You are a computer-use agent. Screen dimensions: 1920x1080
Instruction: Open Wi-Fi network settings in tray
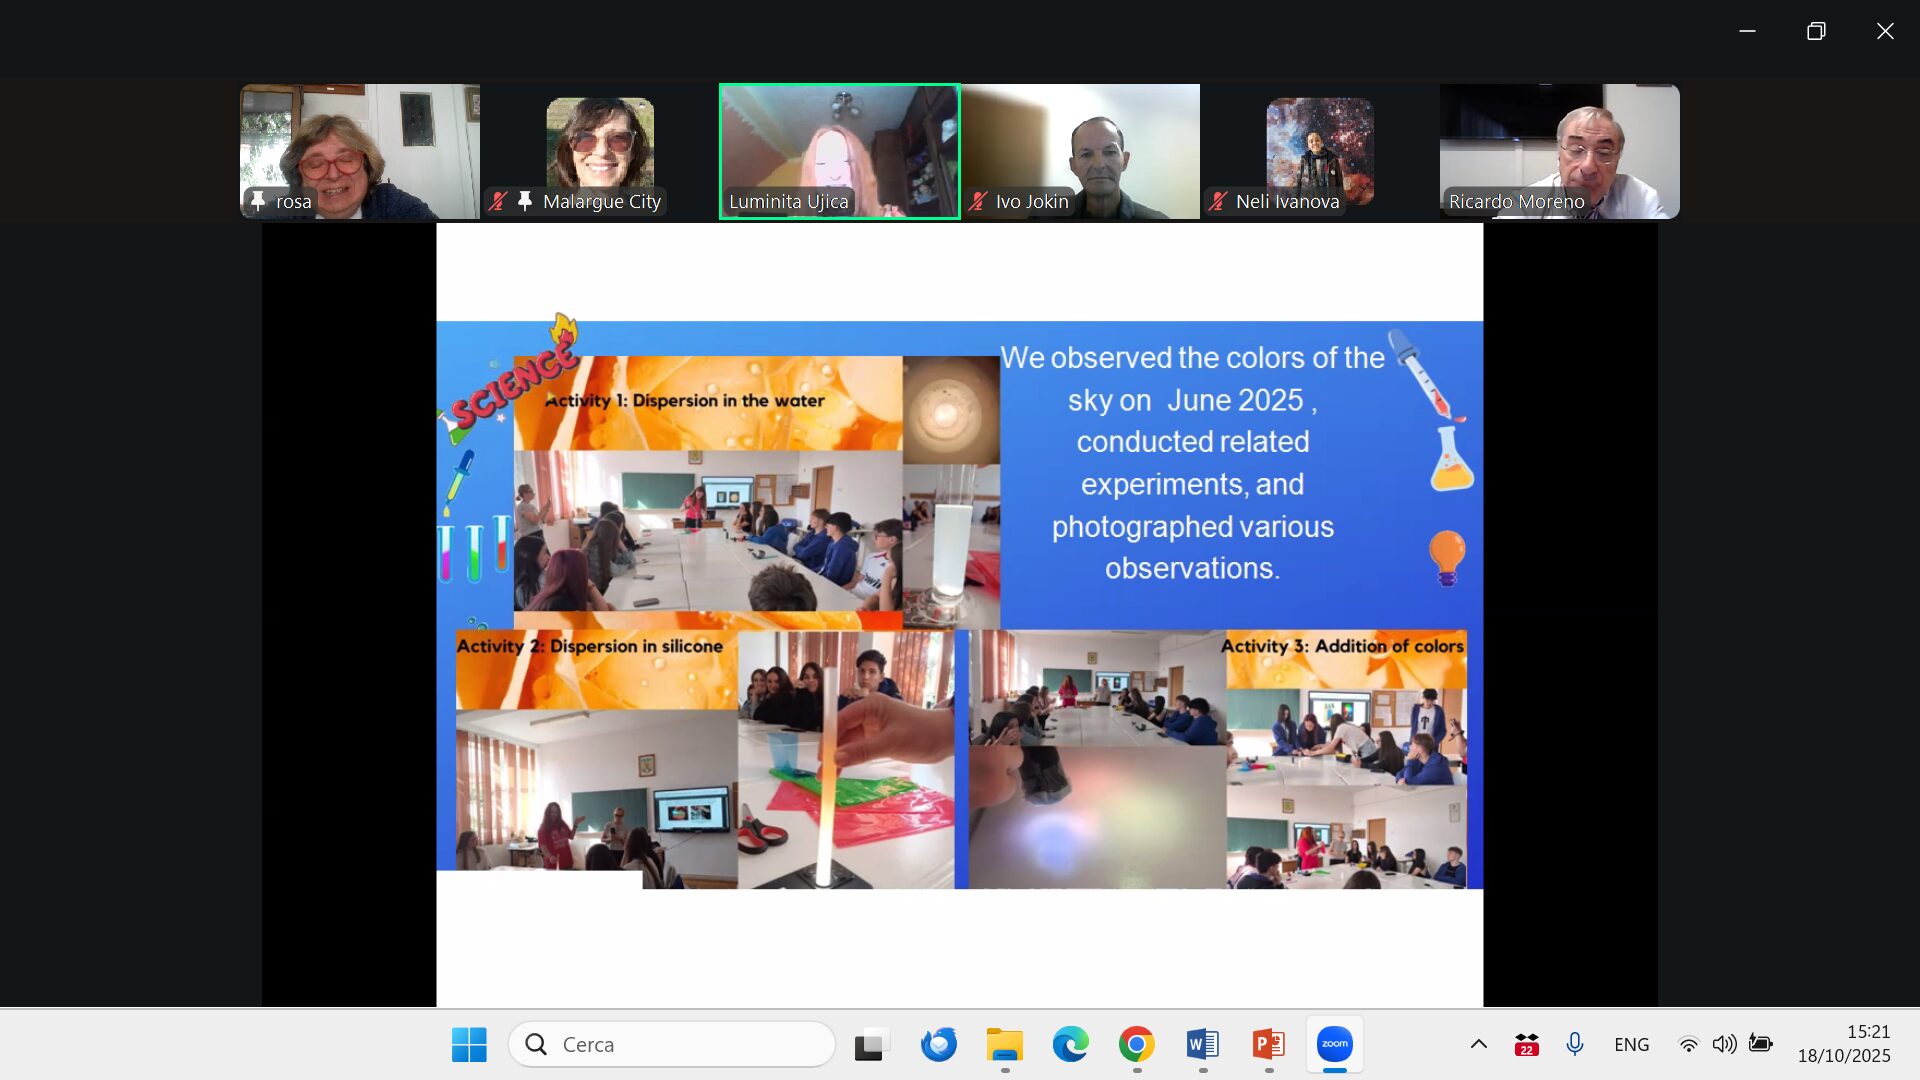1688,1044
